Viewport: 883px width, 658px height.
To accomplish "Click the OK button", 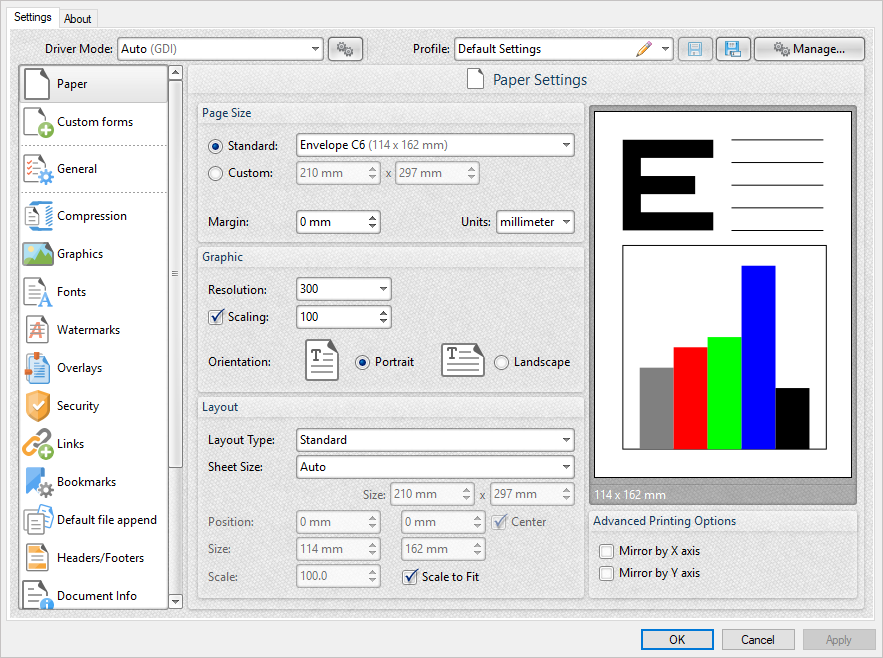I will click(x=677, y=639).
